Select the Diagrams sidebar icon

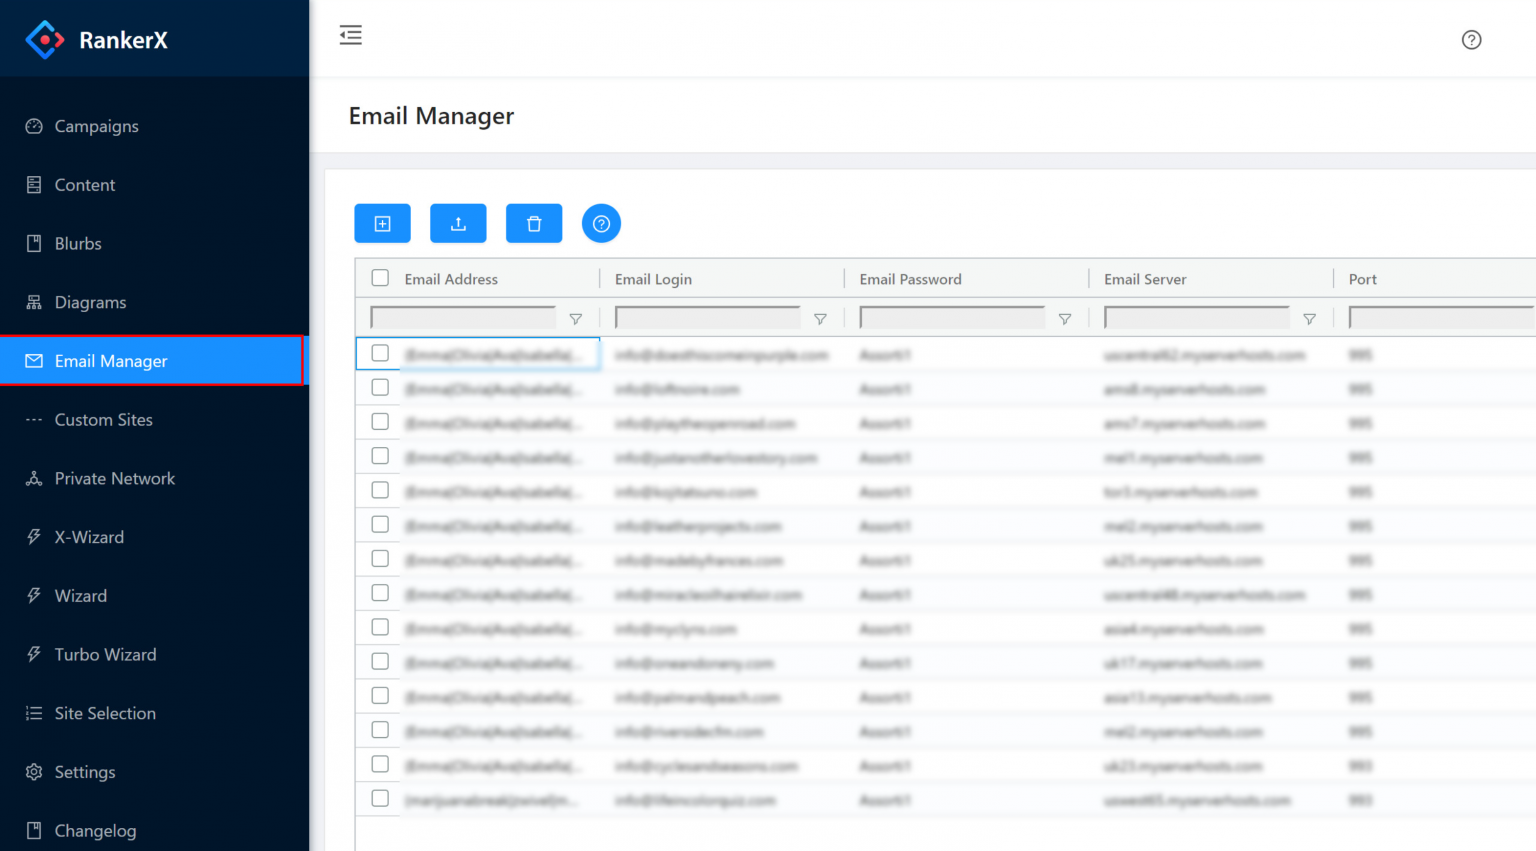point(33,302)
